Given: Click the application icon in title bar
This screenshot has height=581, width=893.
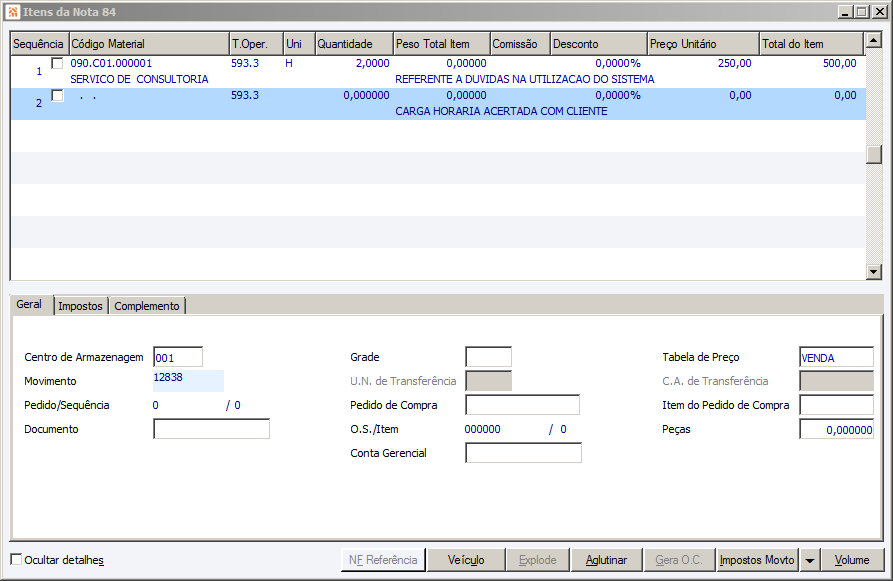Looking at the screenshot, I should 13,12.
